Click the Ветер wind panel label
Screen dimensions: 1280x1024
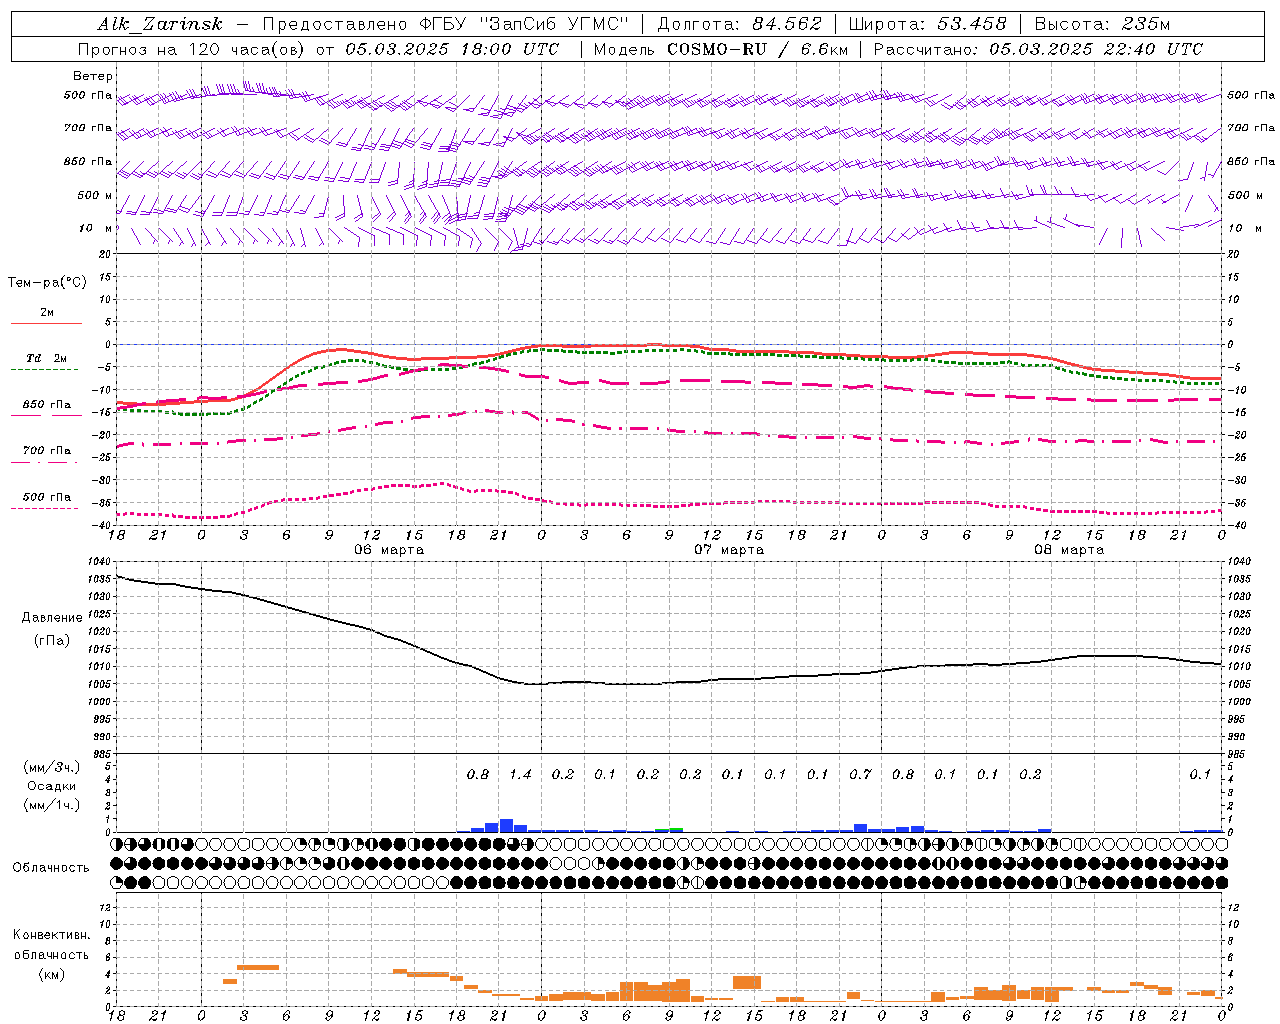[x=93, y=76]
